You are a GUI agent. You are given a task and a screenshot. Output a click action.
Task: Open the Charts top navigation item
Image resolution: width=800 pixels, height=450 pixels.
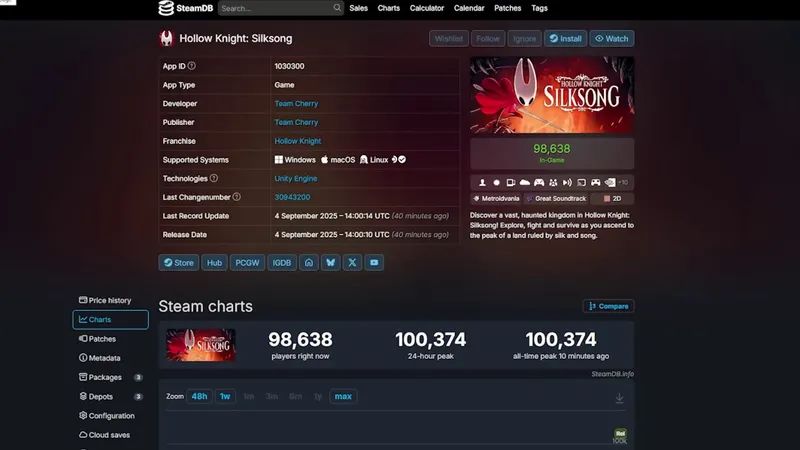(x=389, y=8)
